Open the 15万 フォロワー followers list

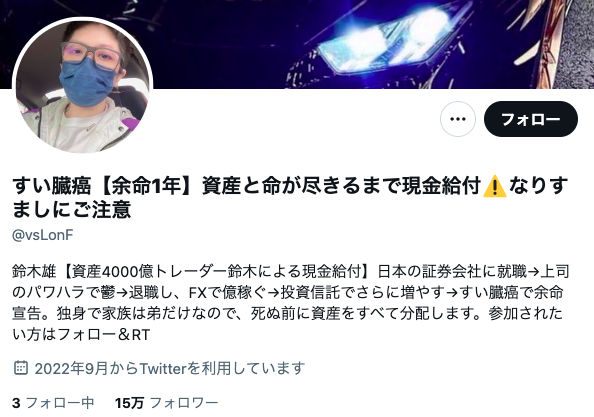click(x=167, y=403)
